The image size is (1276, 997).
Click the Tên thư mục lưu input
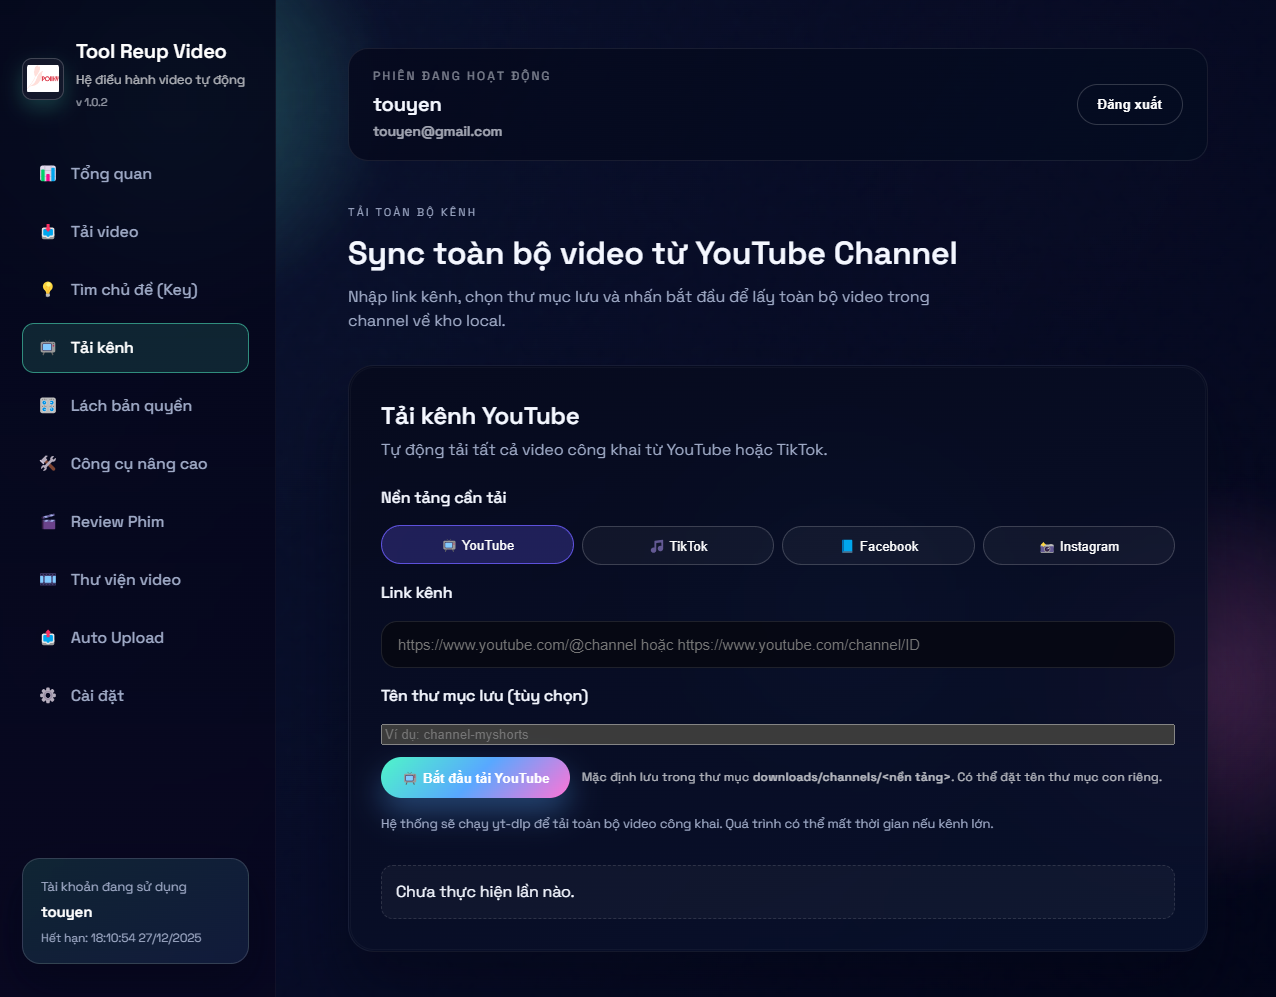777,735
